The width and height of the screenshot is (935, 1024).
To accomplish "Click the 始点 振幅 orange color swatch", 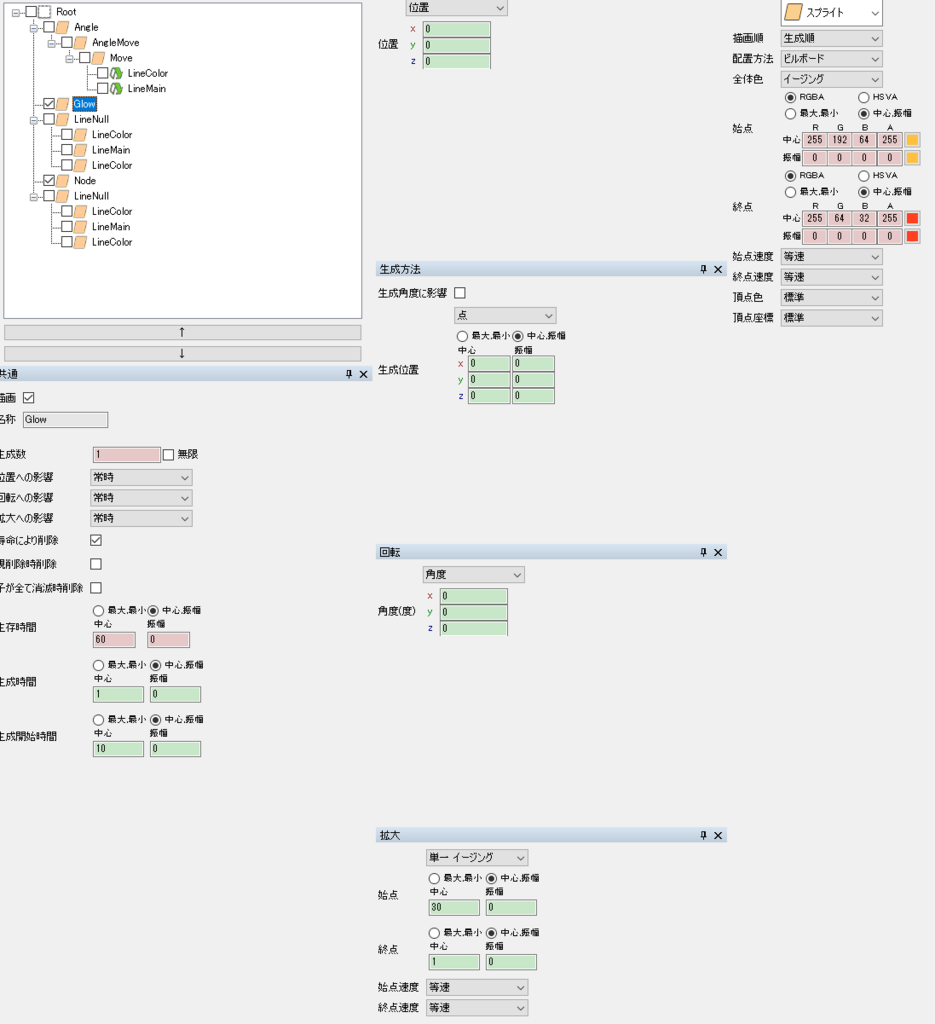I will [x=912, y=157].
